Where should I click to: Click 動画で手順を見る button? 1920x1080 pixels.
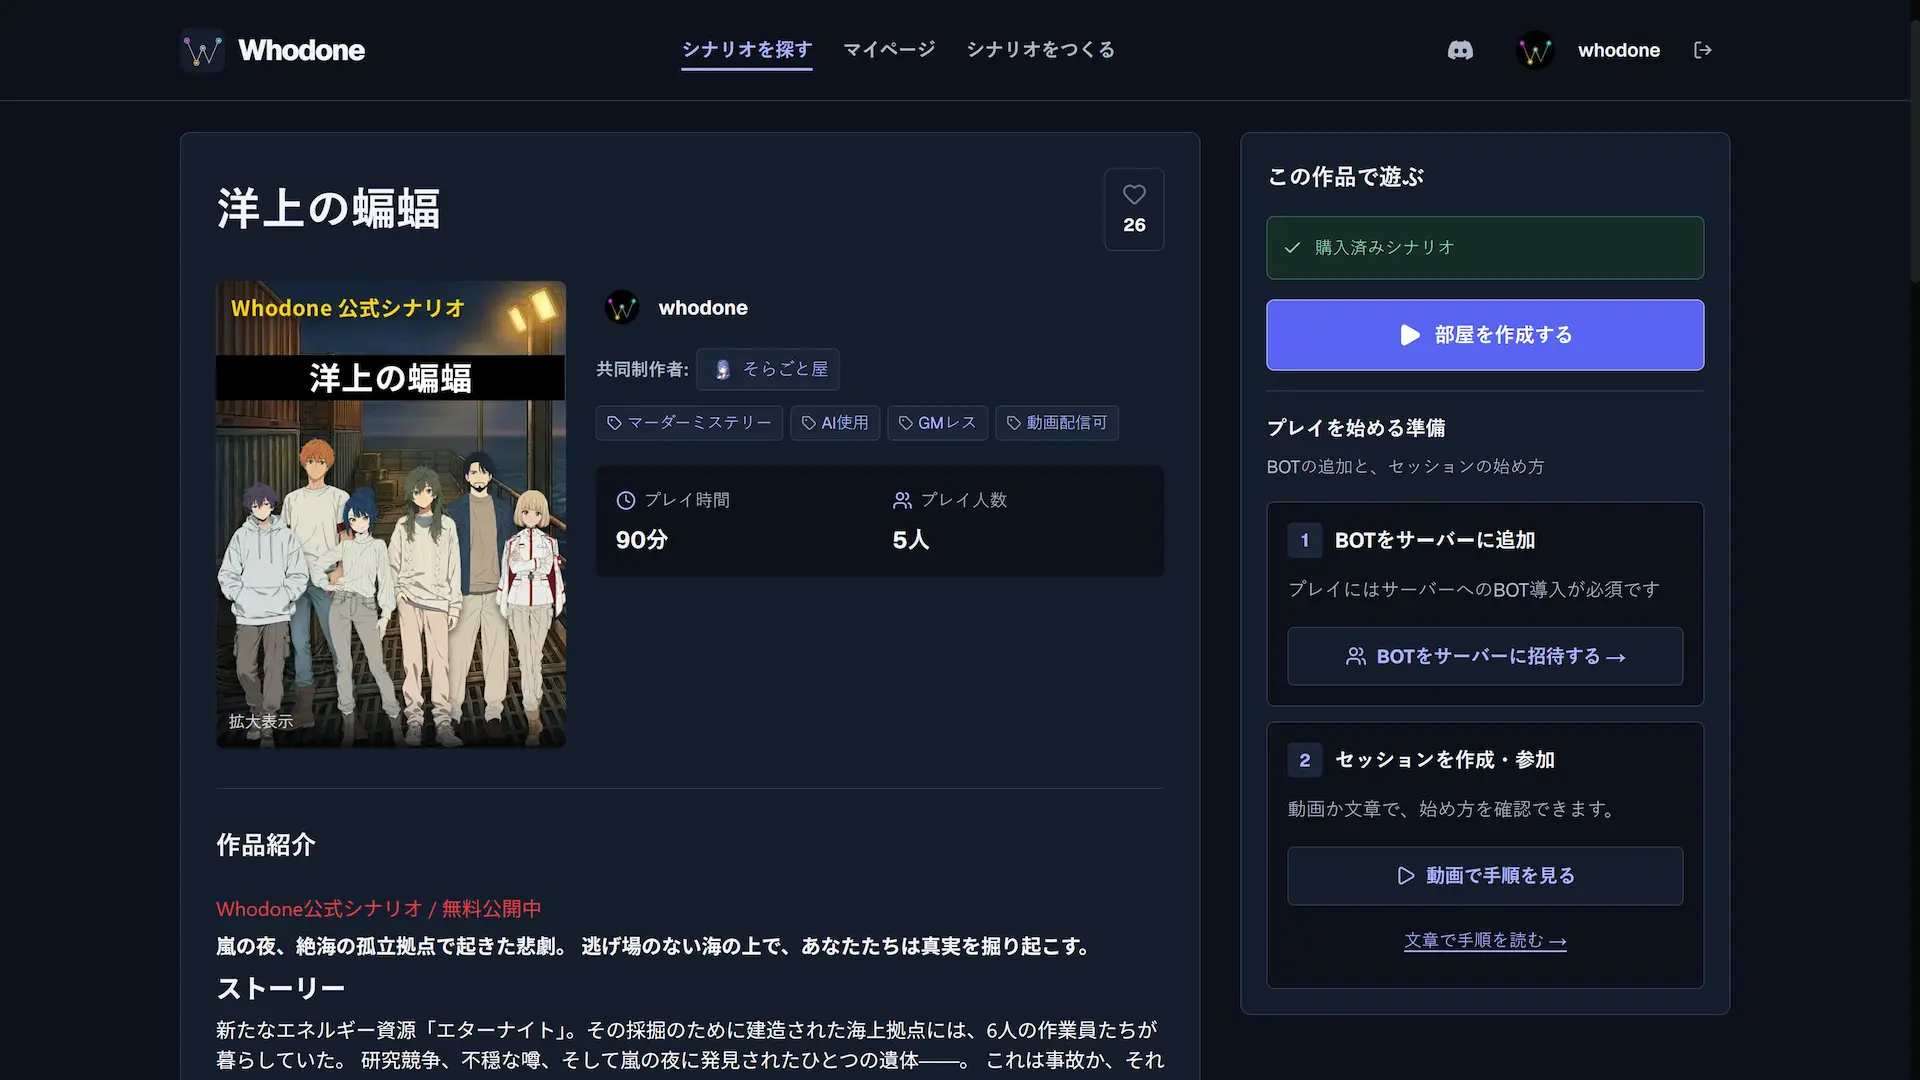[1485, 876]
